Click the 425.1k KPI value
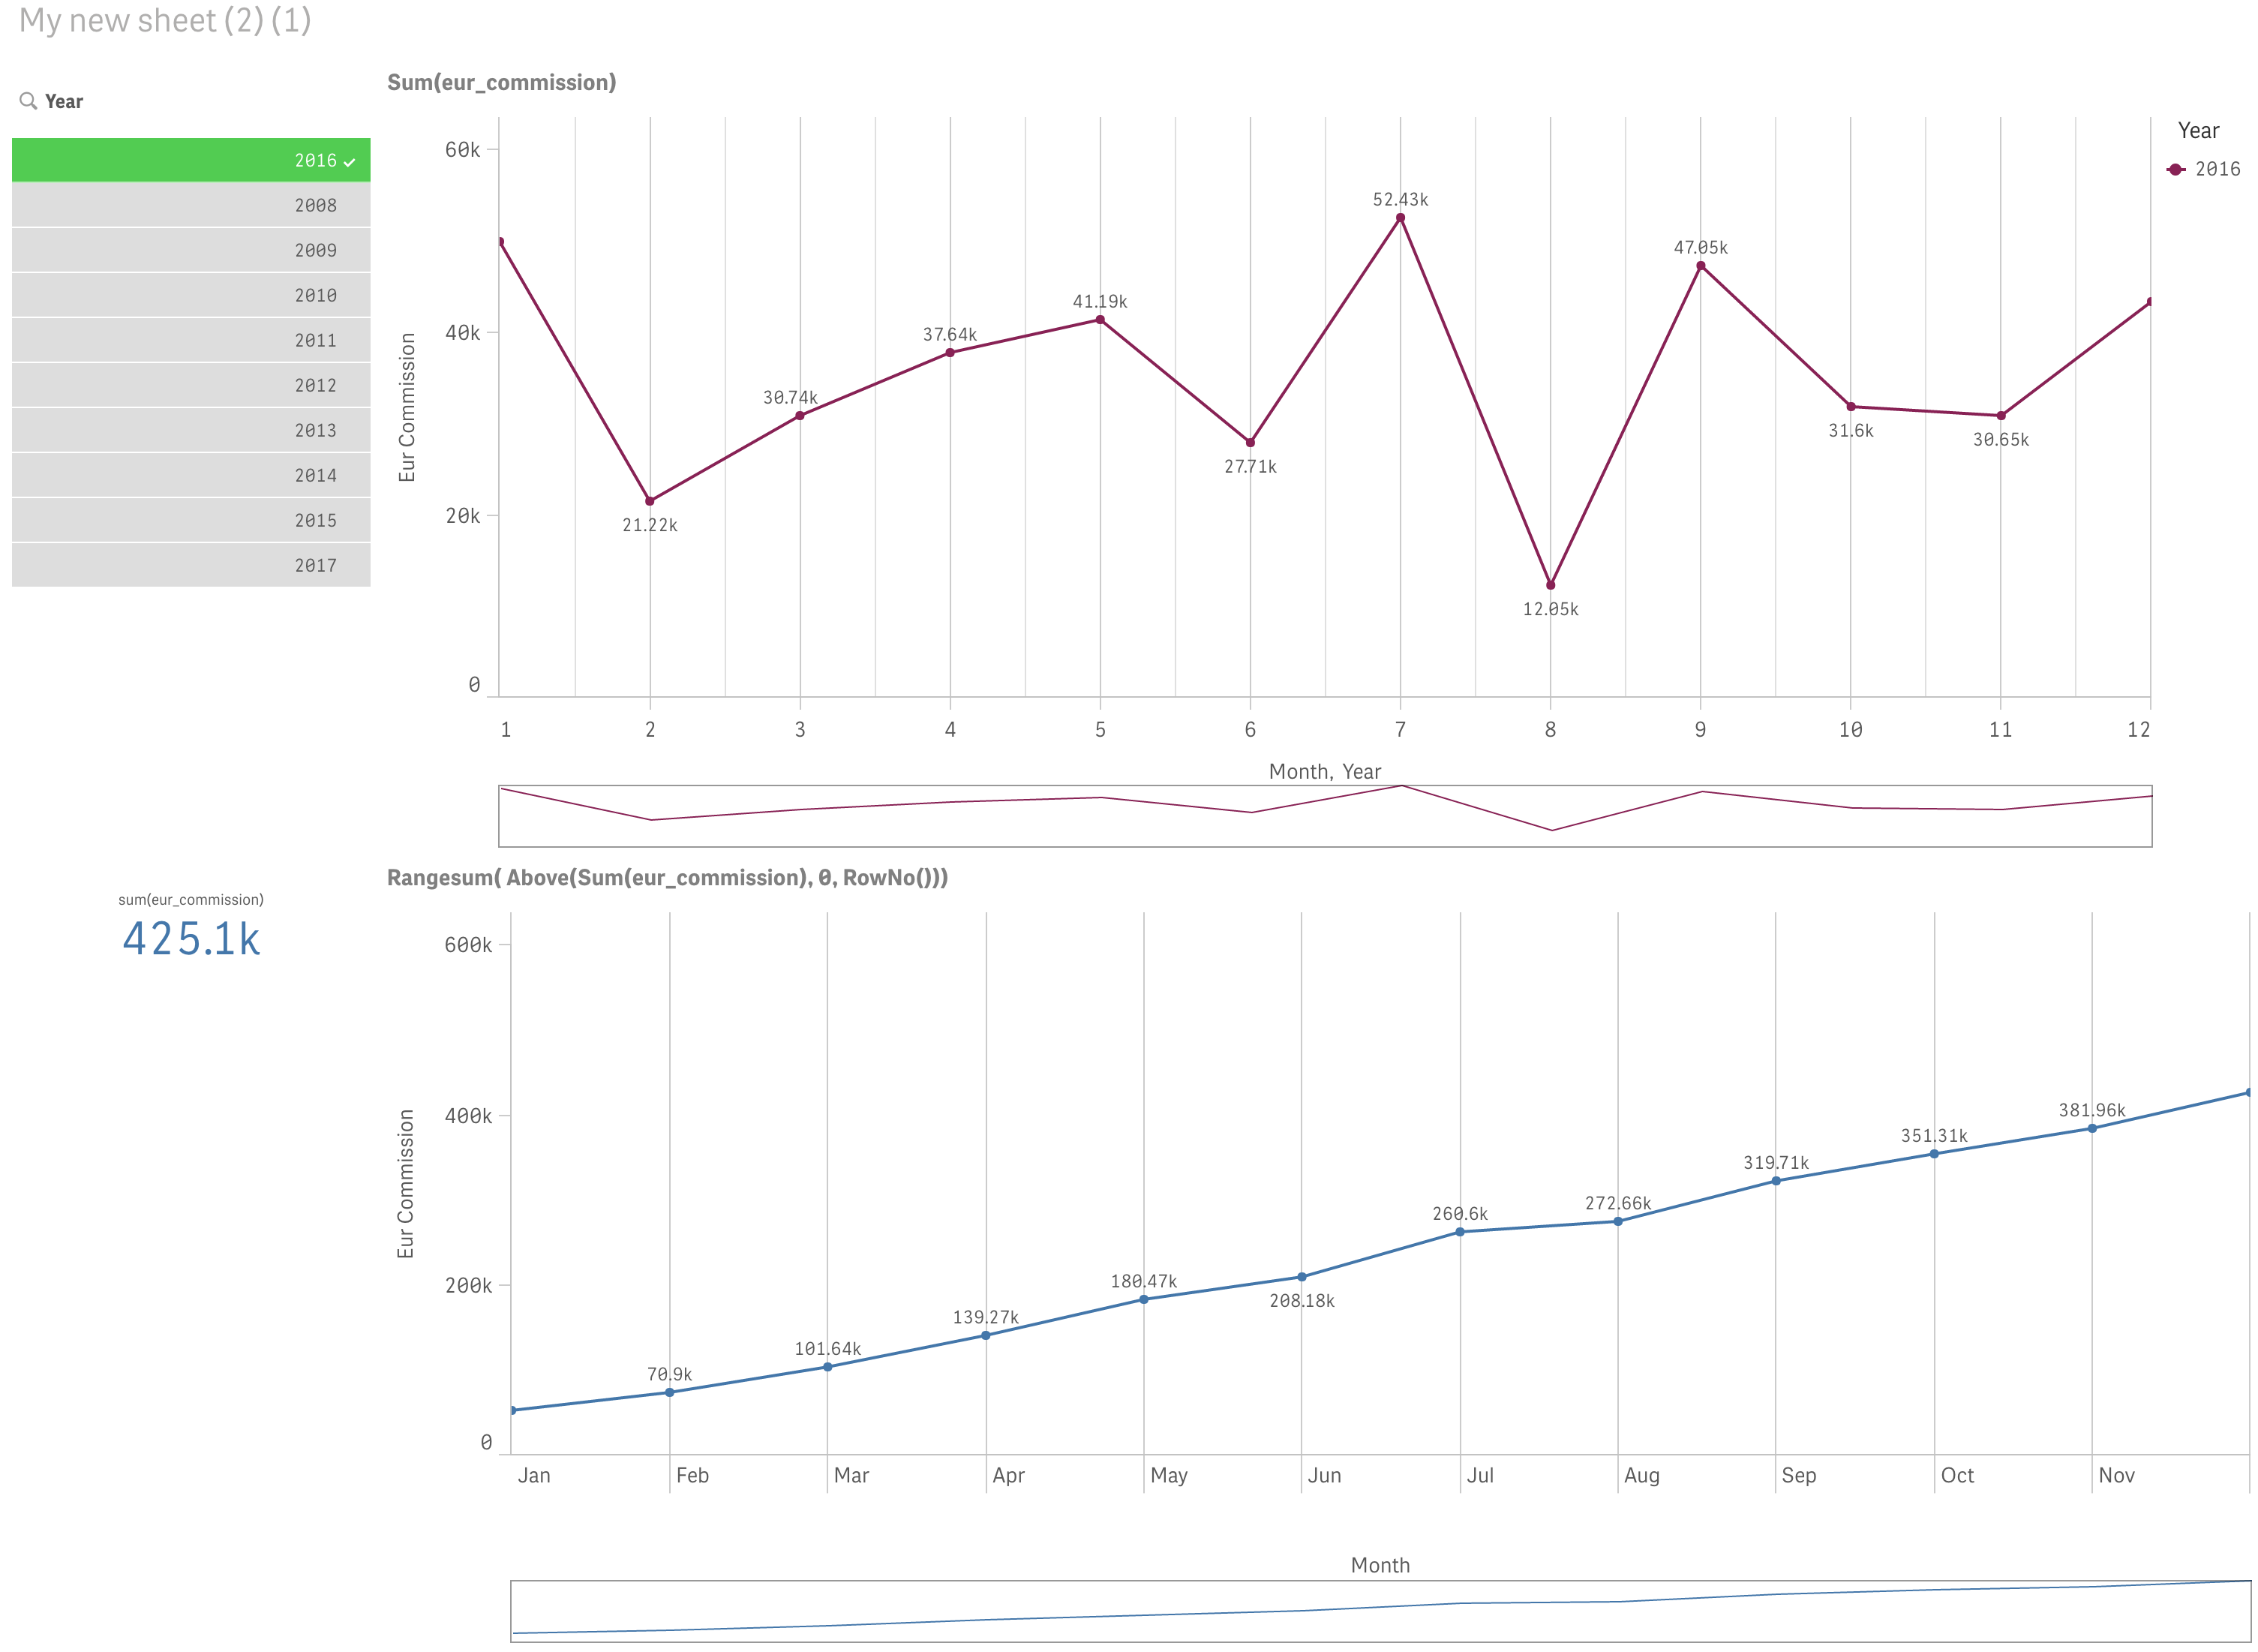The image size is (2258, 1652). (191, 938)
